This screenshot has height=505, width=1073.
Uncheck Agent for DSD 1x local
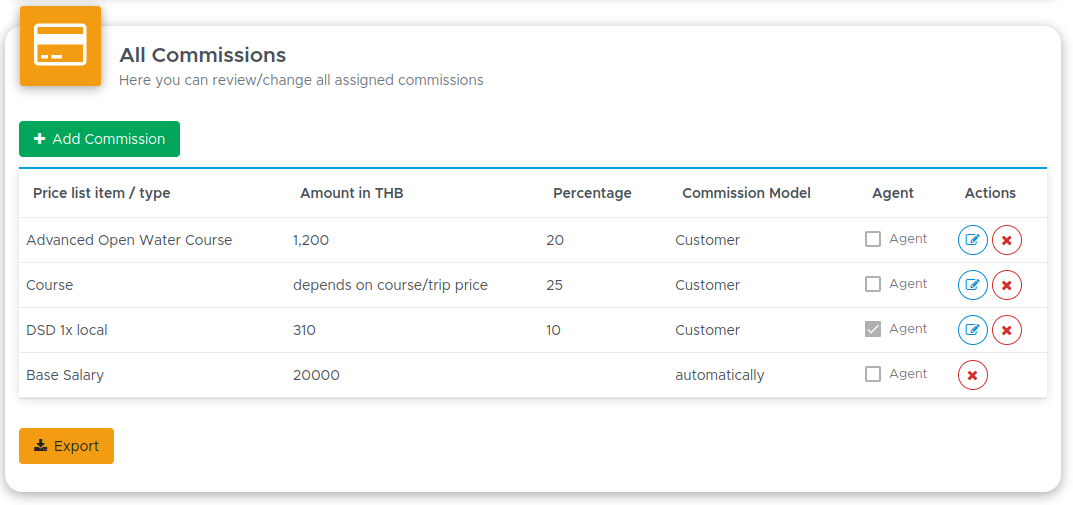pos(872,329)
